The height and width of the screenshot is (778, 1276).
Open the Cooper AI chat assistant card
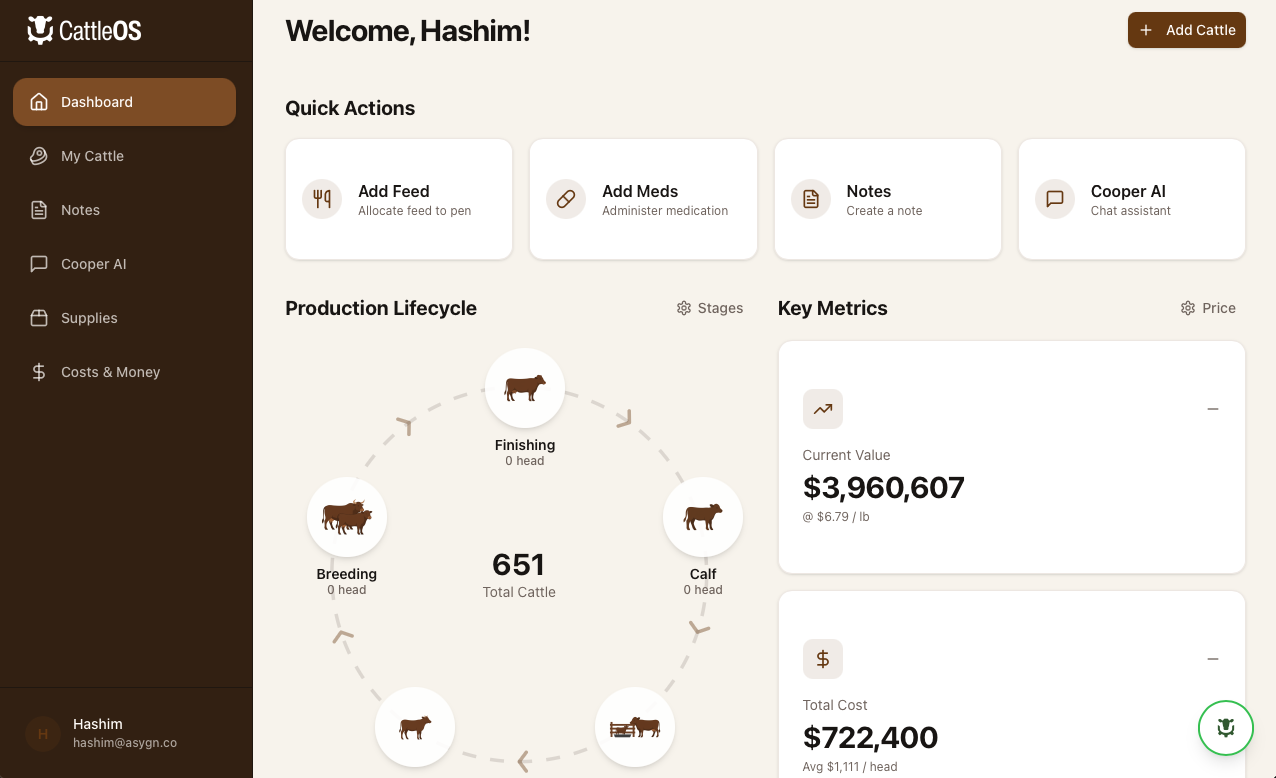(1131, 199)
